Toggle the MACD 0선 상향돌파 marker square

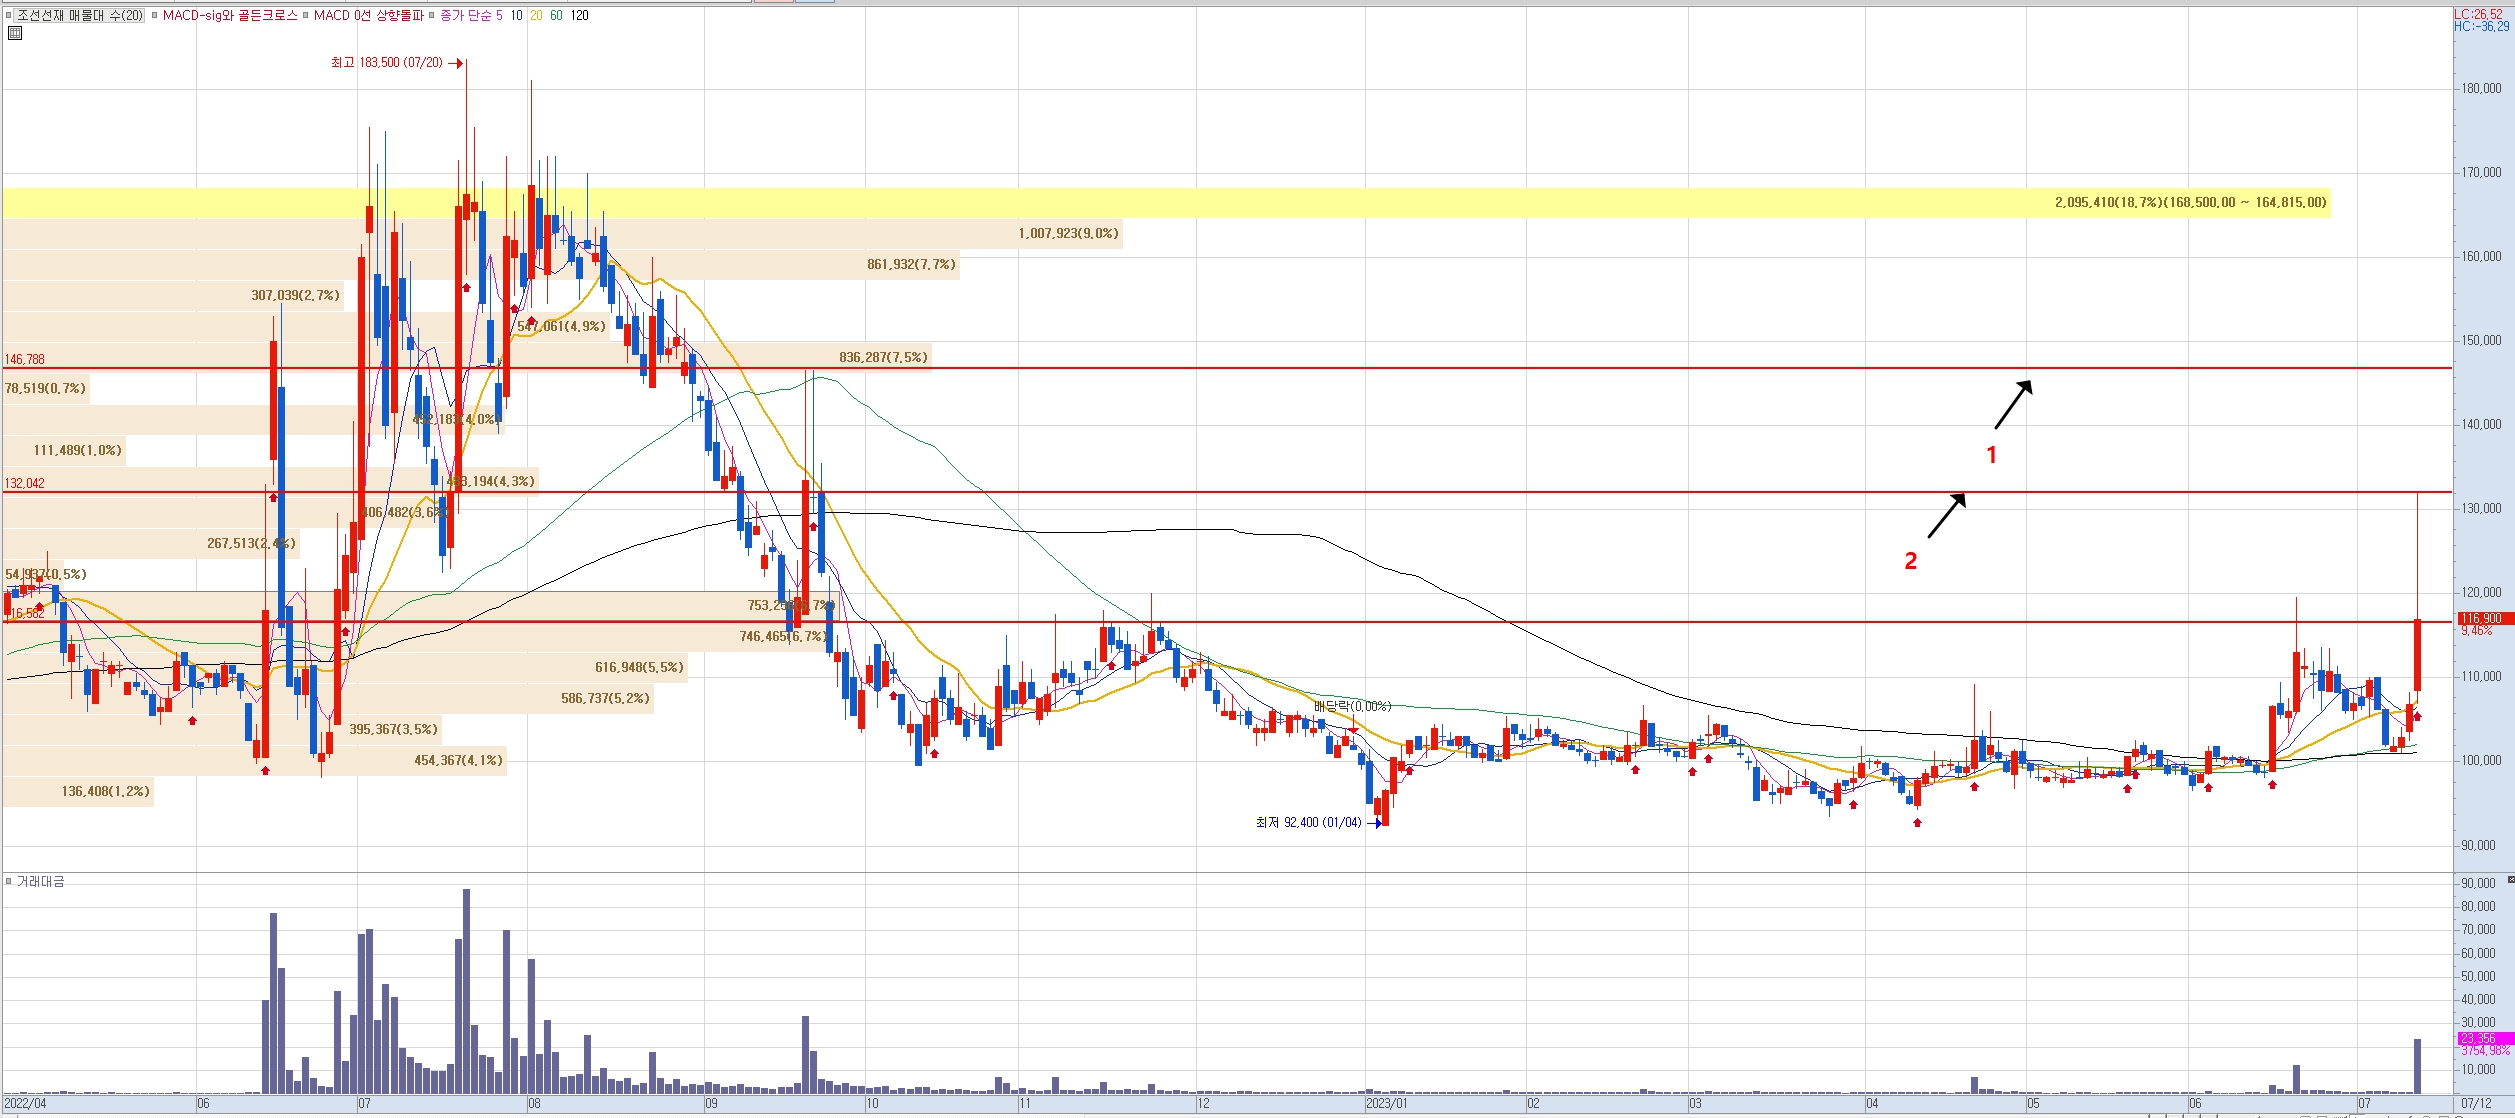305,15
